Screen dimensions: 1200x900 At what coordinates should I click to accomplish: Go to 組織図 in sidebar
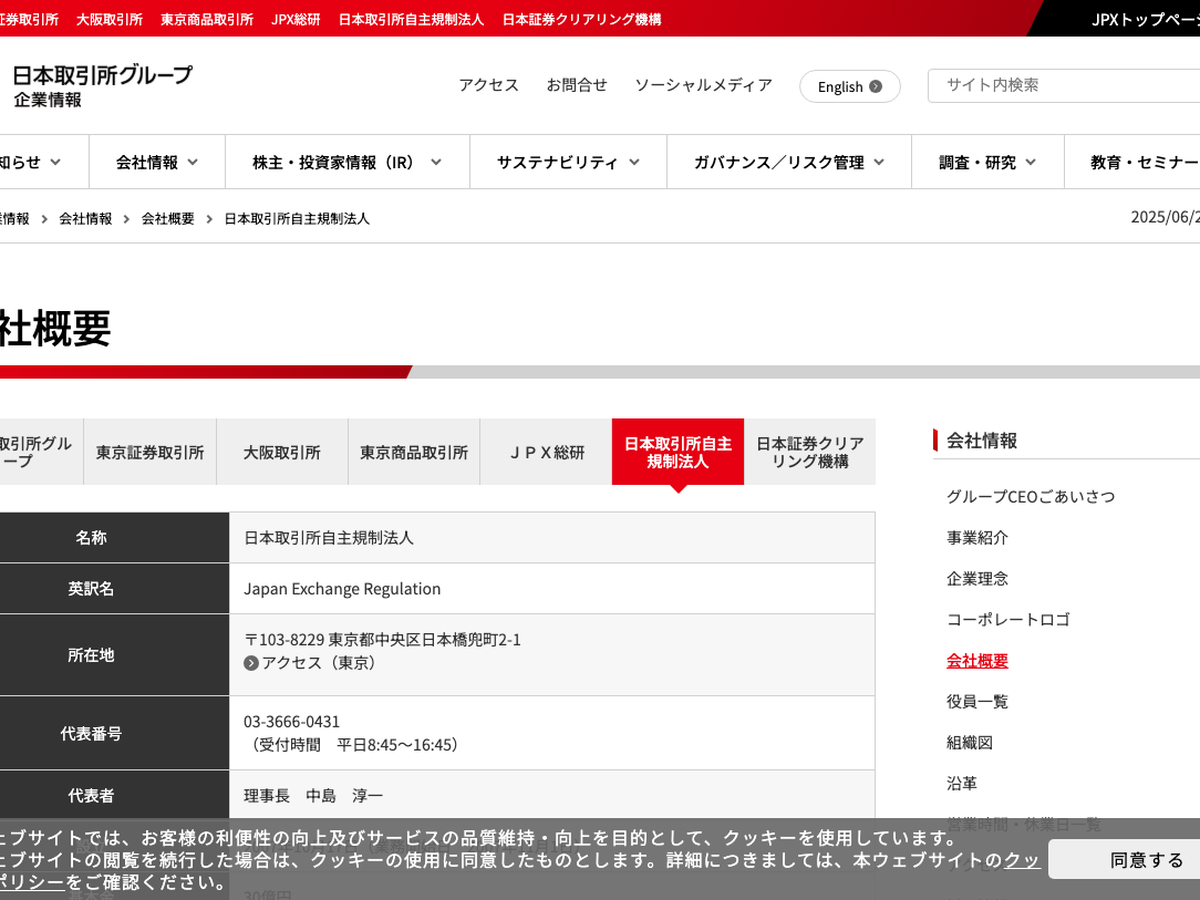(969, 743)
